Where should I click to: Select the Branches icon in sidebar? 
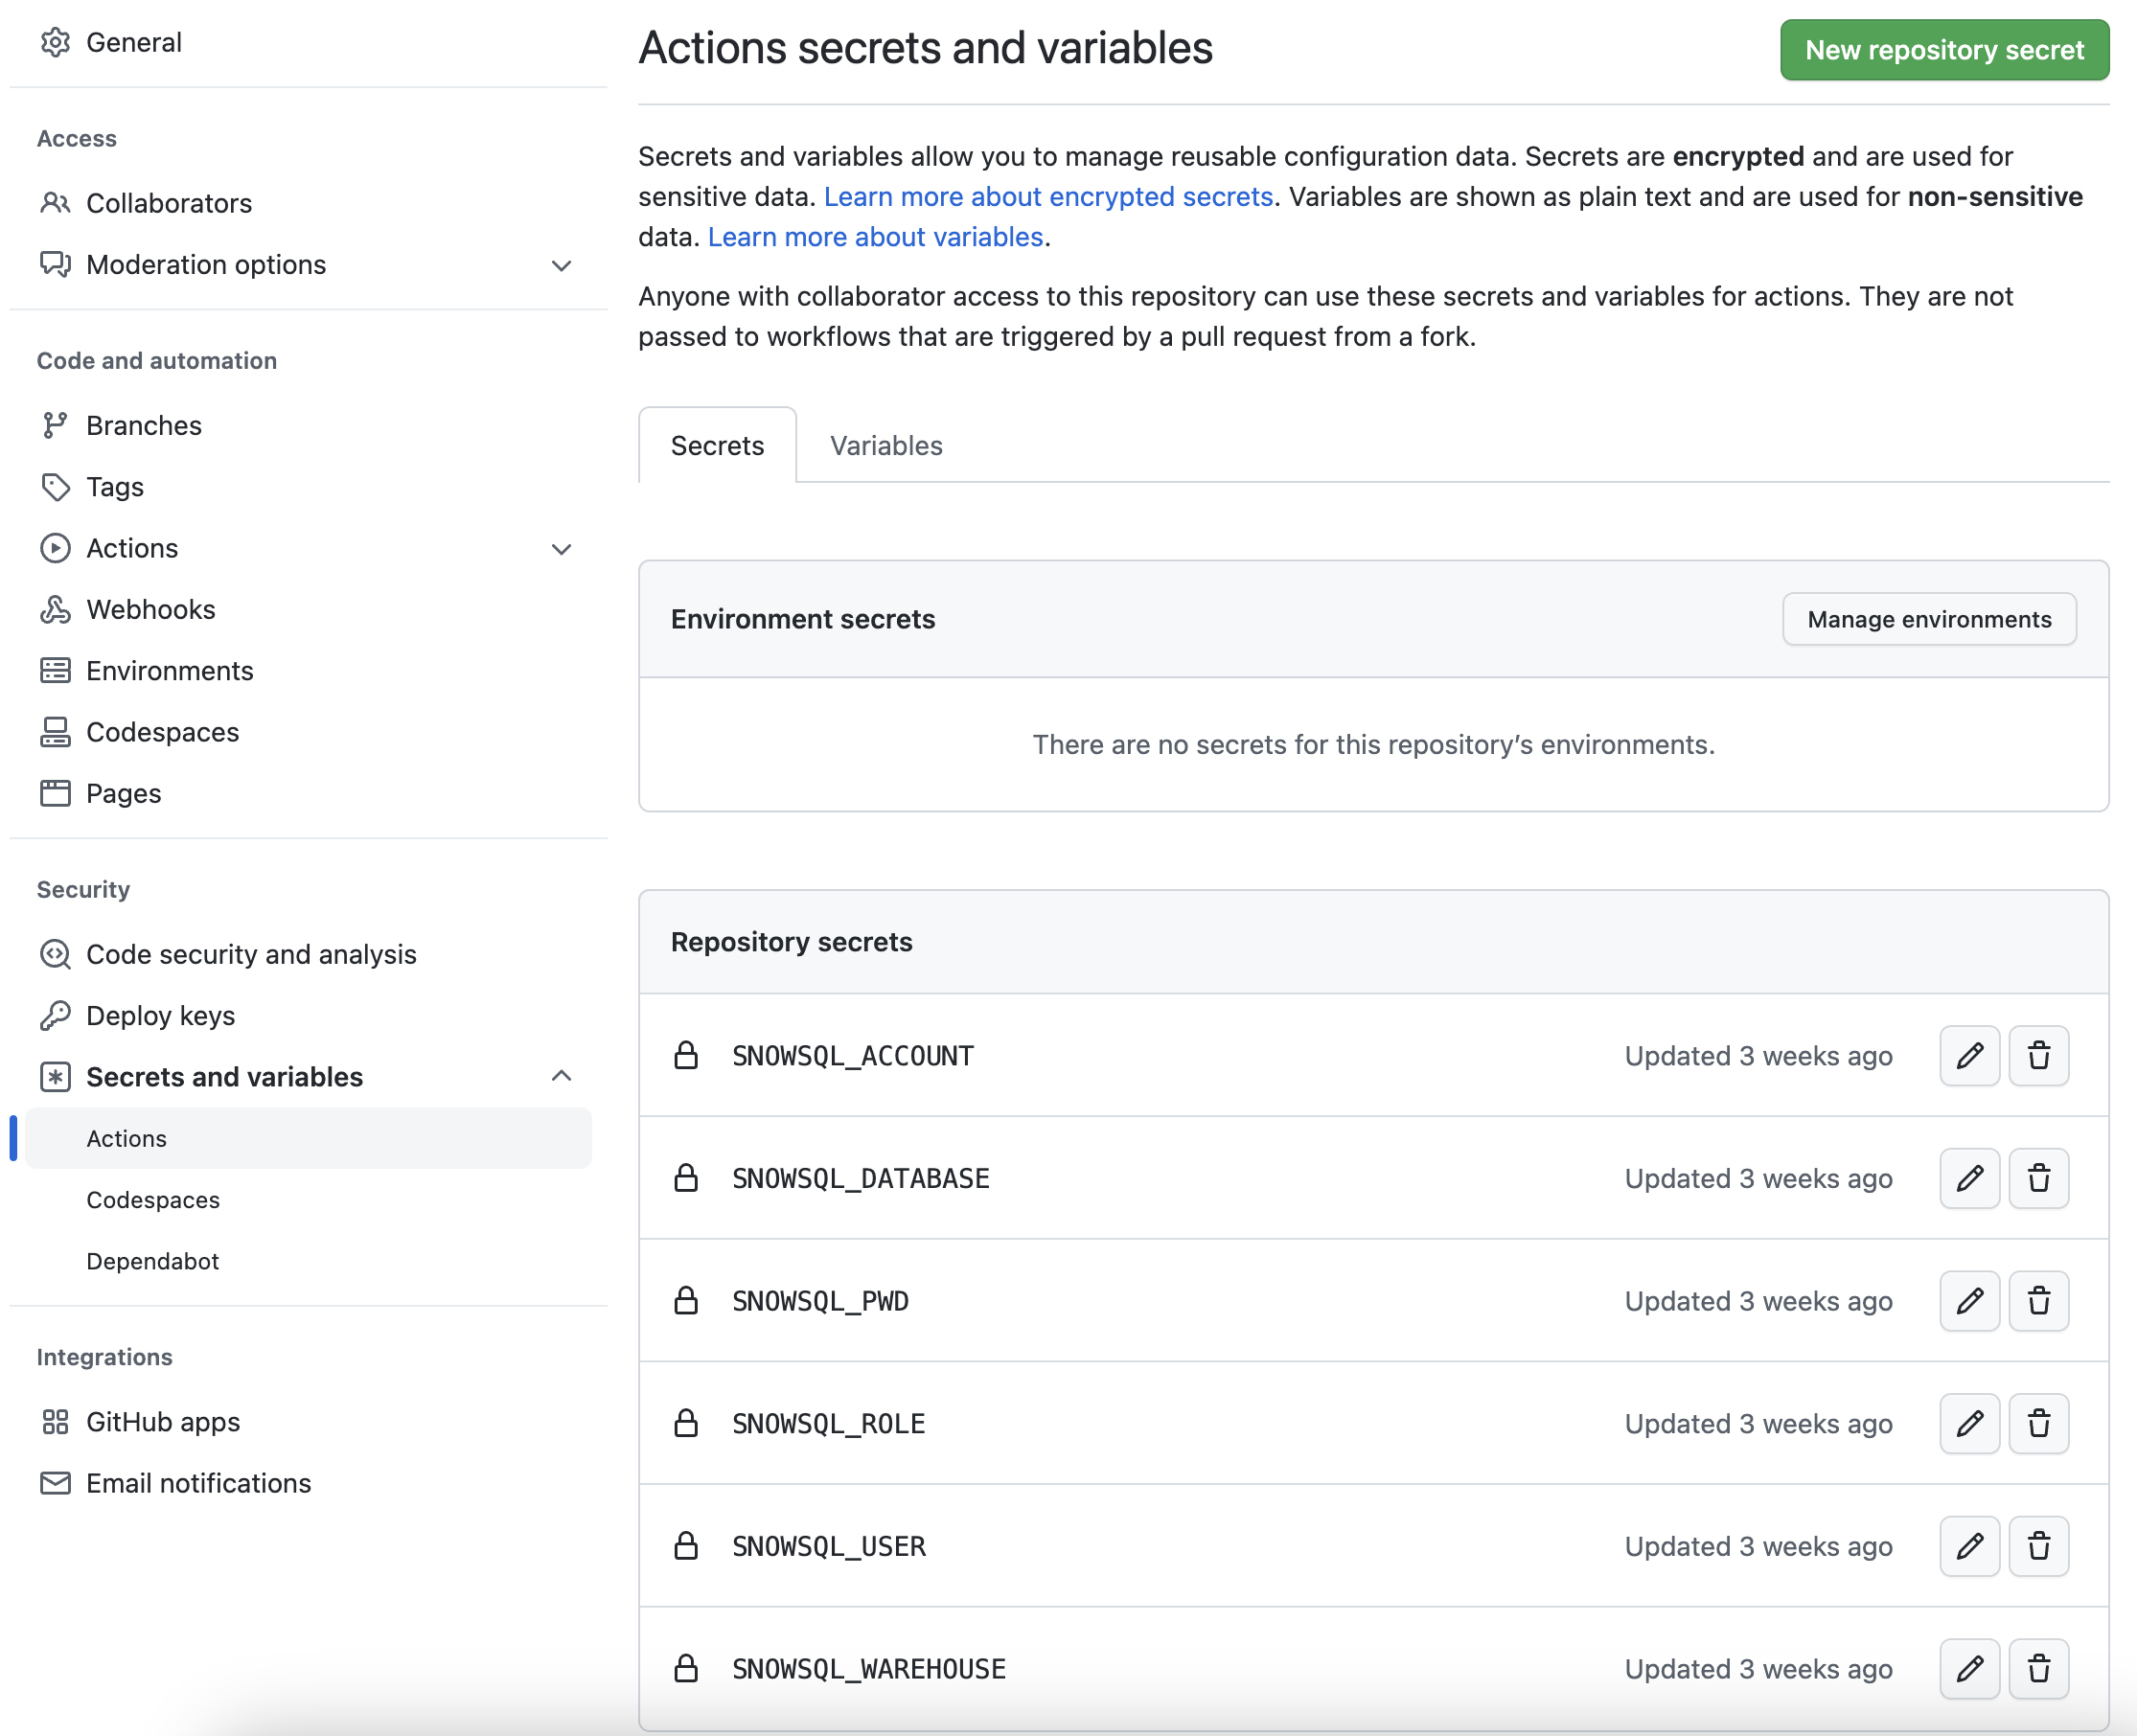pos(55,425)
